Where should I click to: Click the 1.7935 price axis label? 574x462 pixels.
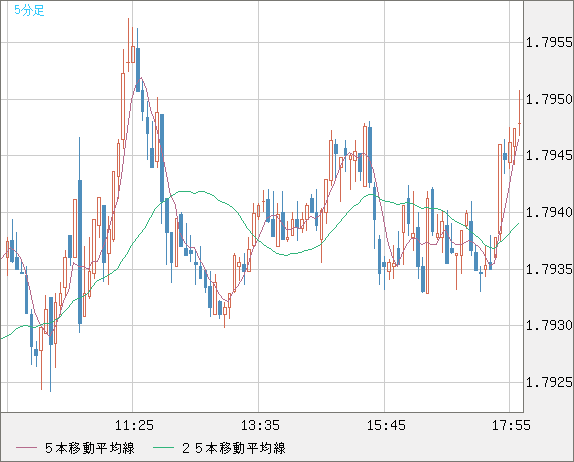(549, 269)
